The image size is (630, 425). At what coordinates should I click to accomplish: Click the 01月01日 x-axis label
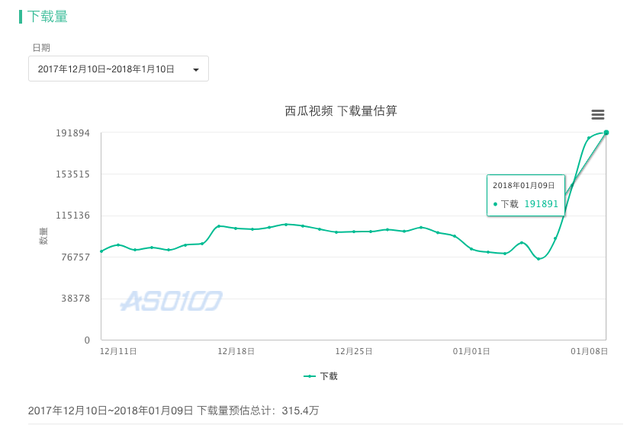coord(471,351)
